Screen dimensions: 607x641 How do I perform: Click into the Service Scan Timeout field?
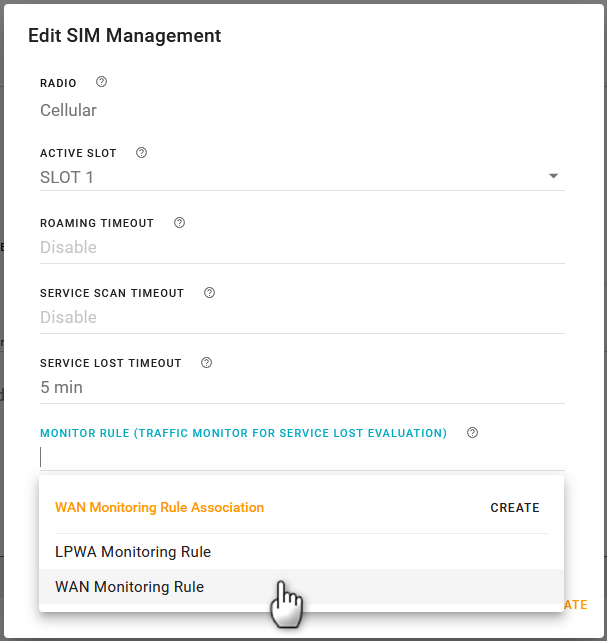pos(300,317)
